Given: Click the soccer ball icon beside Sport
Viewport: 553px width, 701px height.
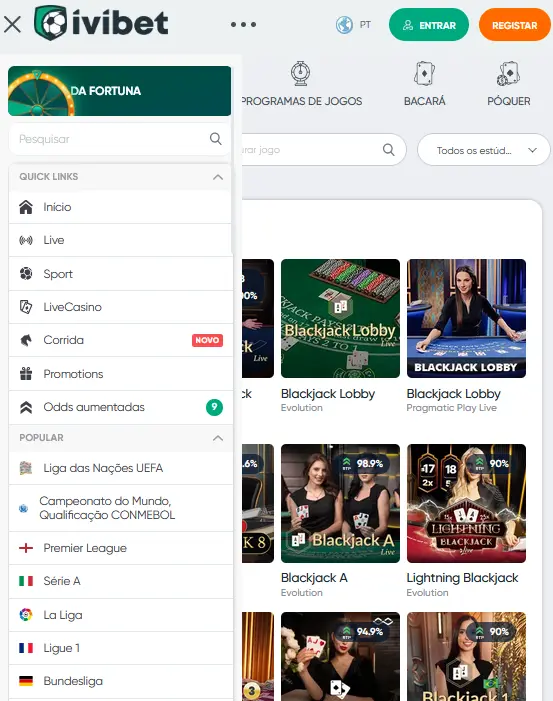Looking at the screenshot, I should pos(26,274).
